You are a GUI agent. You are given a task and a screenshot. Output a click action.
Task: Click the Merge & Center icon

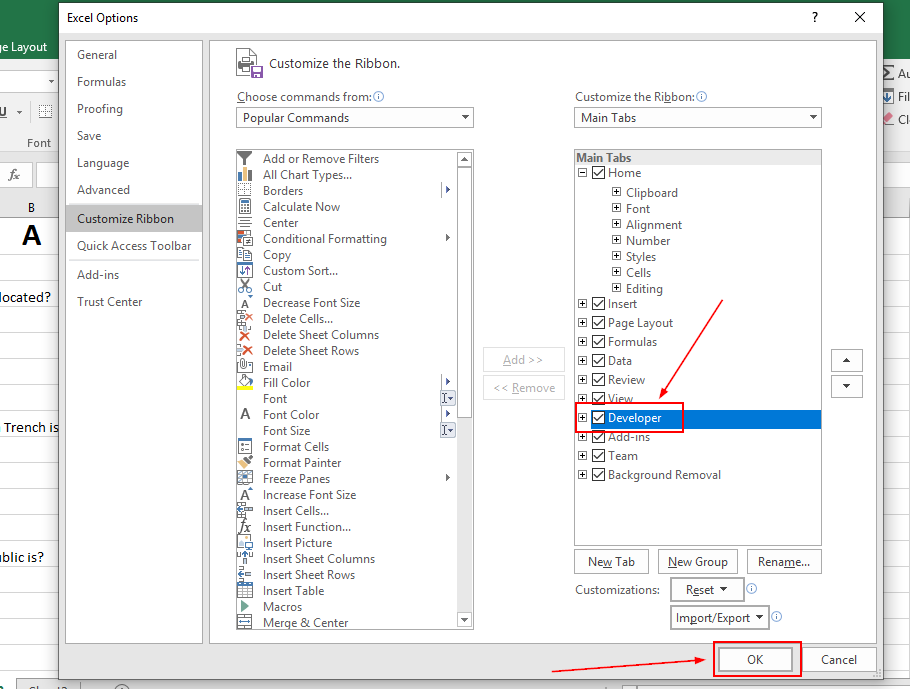(245, 623)
